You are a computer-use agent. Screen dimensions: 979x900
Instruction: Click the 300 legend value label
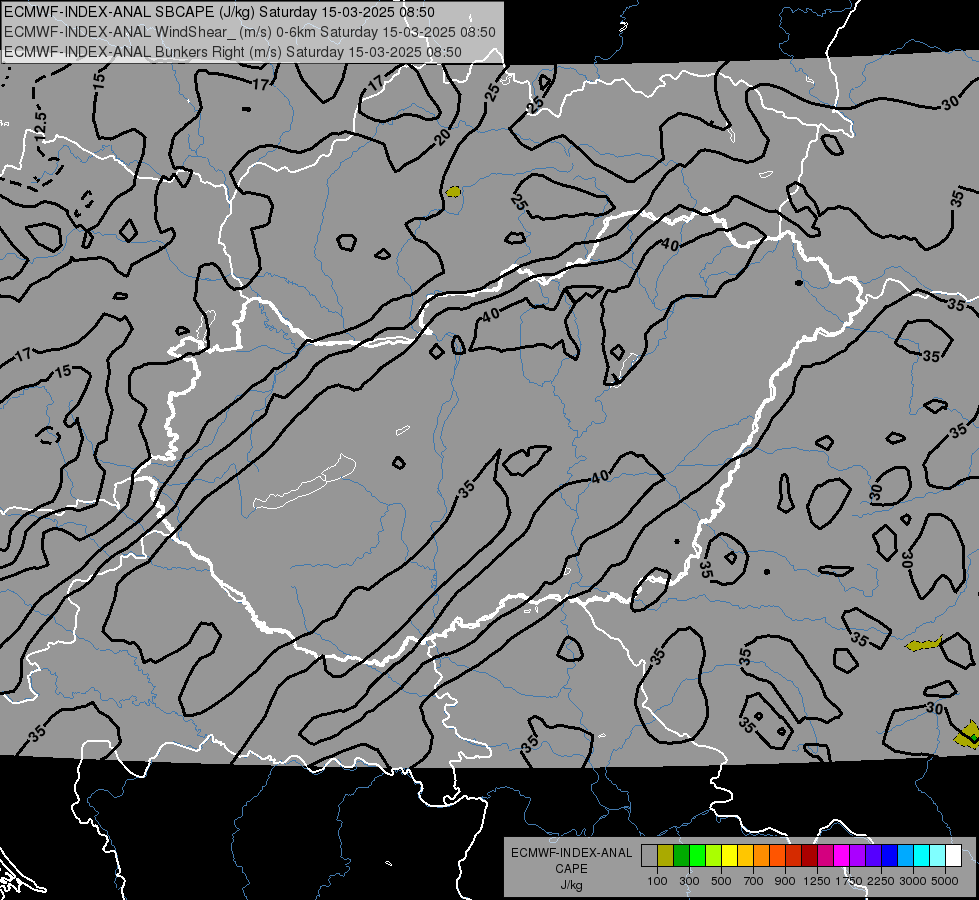click(x=689, y=881)
